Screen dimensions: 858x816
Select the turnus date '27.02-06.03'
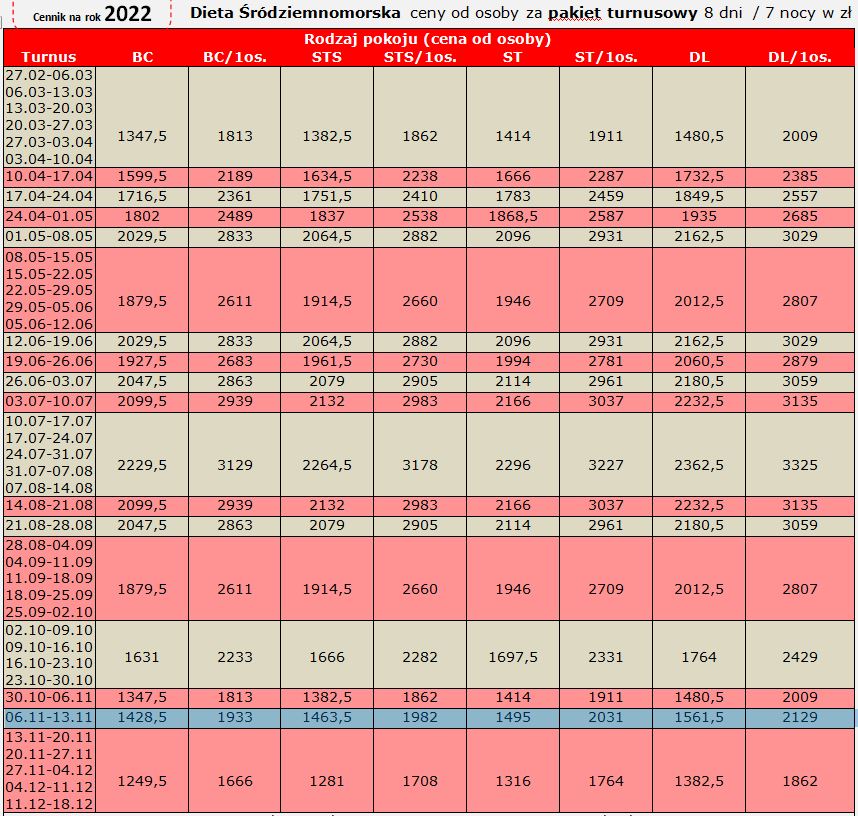coord(49,75)
